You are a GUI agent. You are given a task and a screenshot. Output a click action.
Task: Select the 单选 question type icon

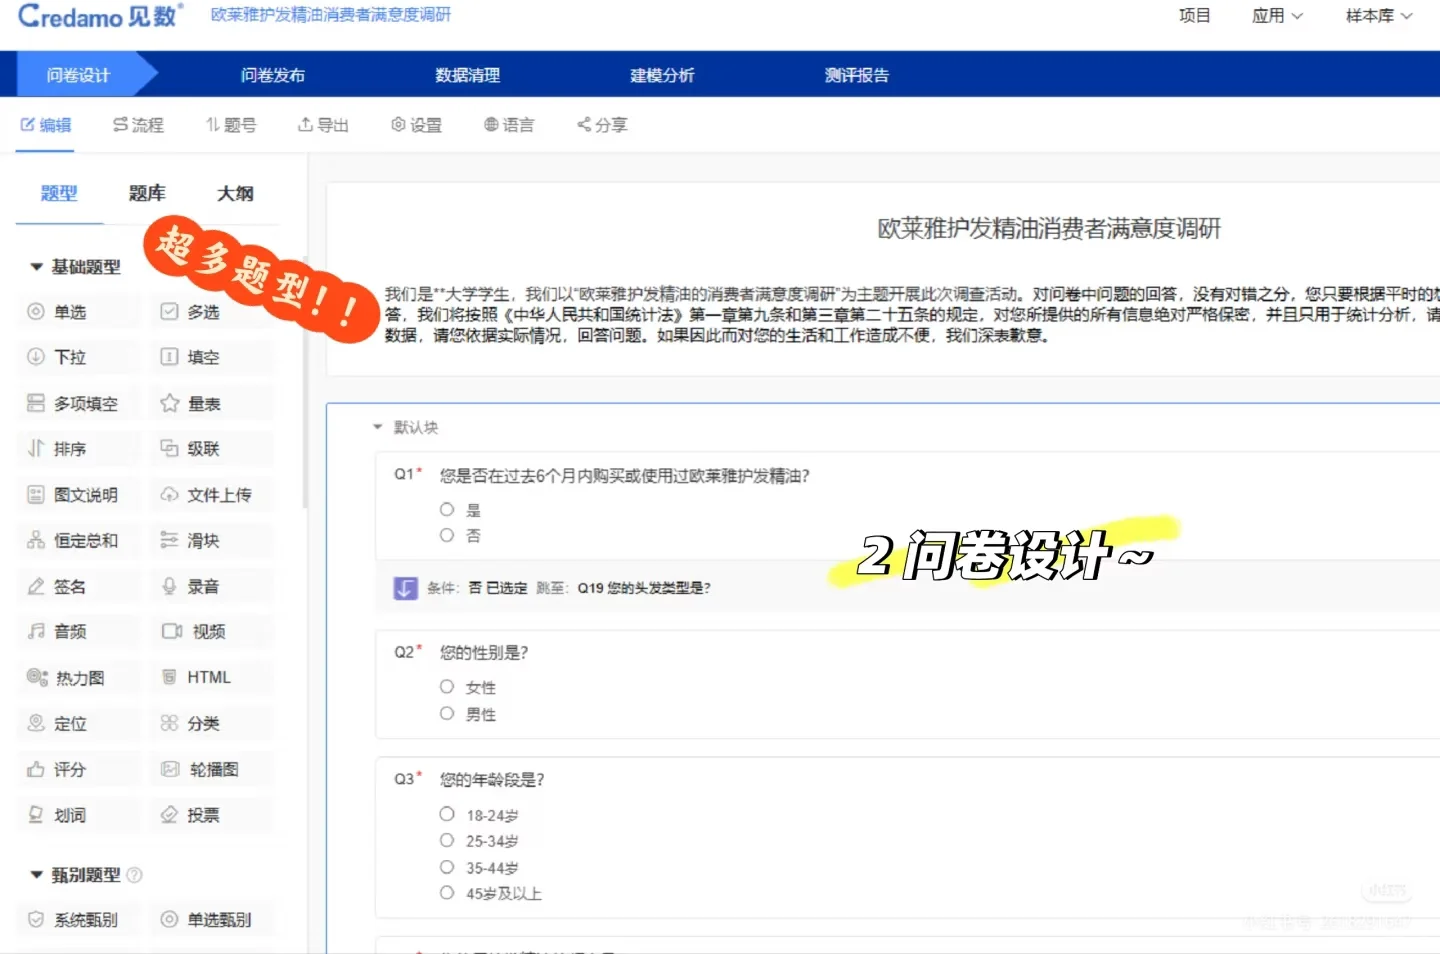pyautogui.click(x=36, y=312)
